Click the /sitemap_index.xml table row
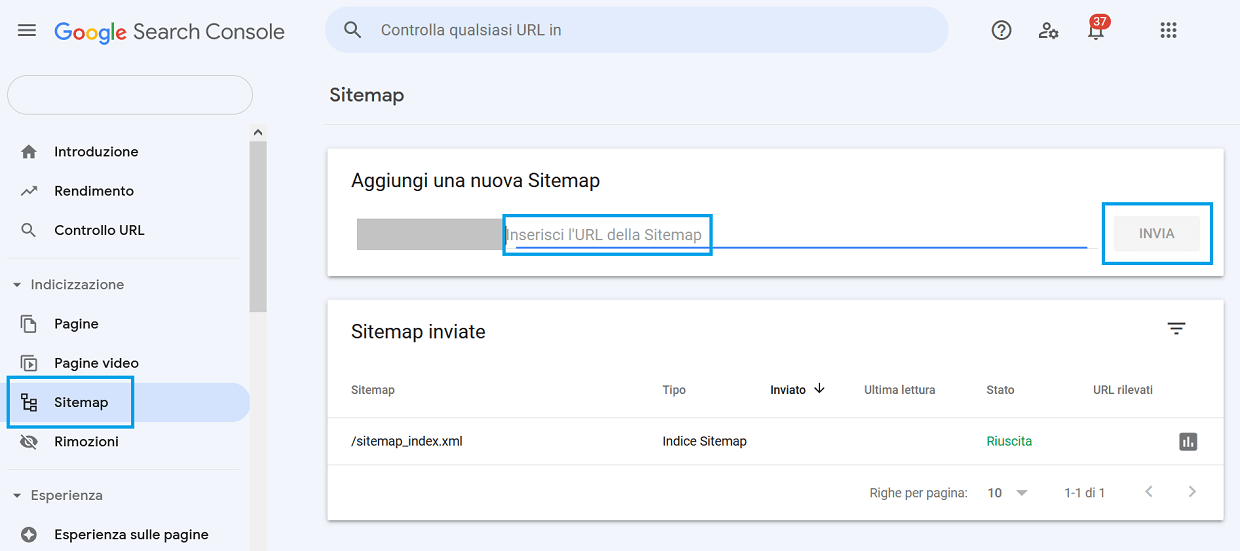This screenshot has width=1240, height=551. click(775, 441)
